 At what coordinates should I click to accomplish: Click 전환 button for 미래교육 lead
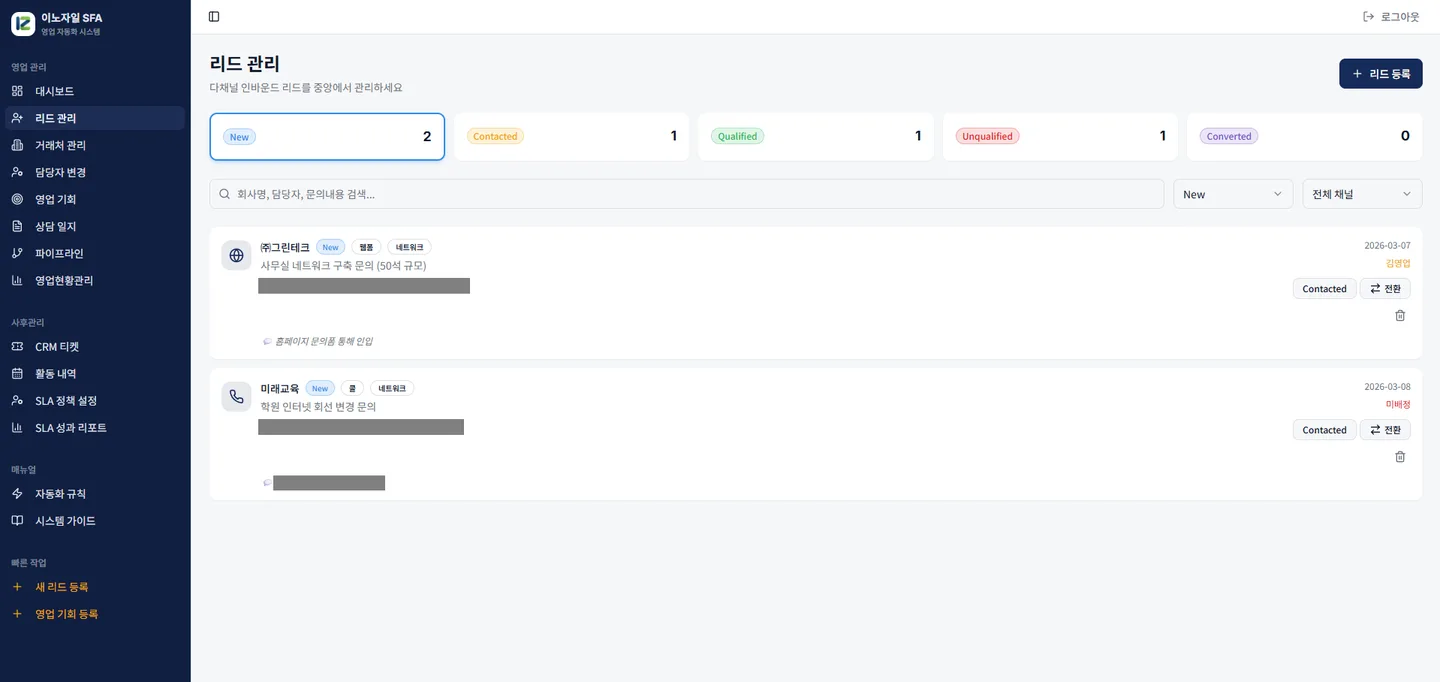[x=1385, y=430]
